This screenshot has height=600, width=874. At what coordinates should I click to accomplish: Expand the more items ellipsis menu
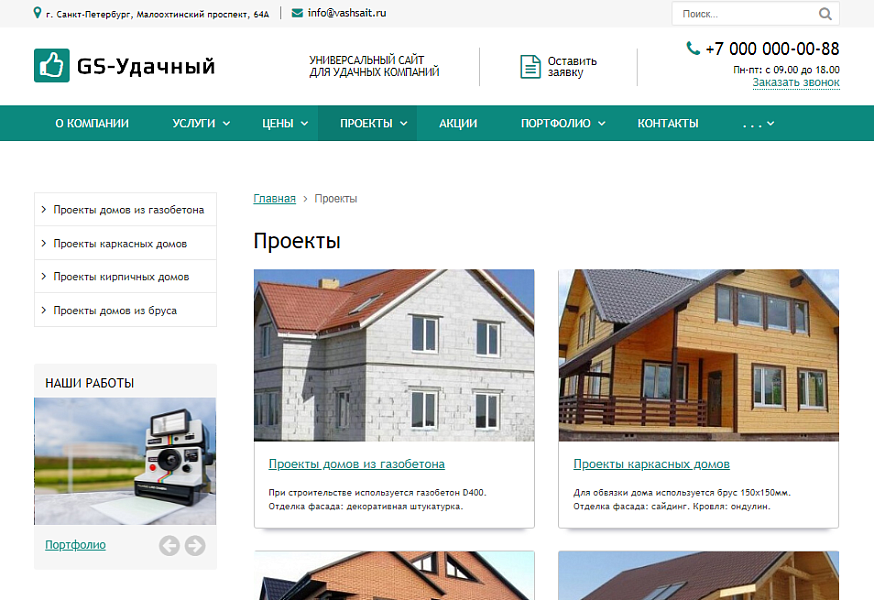click(x=758, y=123)
